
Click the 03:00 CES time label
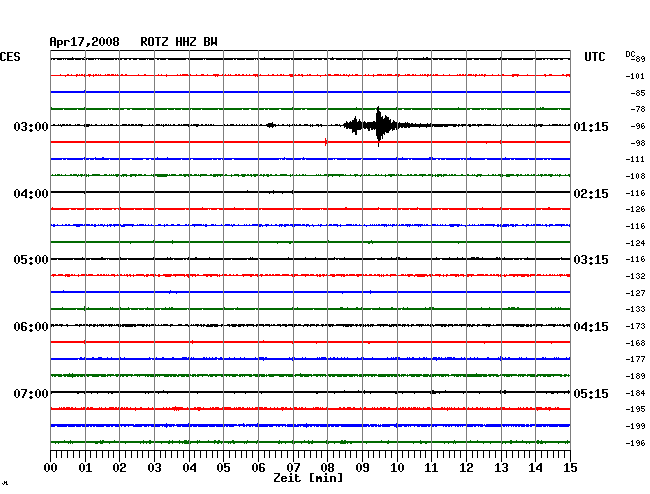pos(31,126)
